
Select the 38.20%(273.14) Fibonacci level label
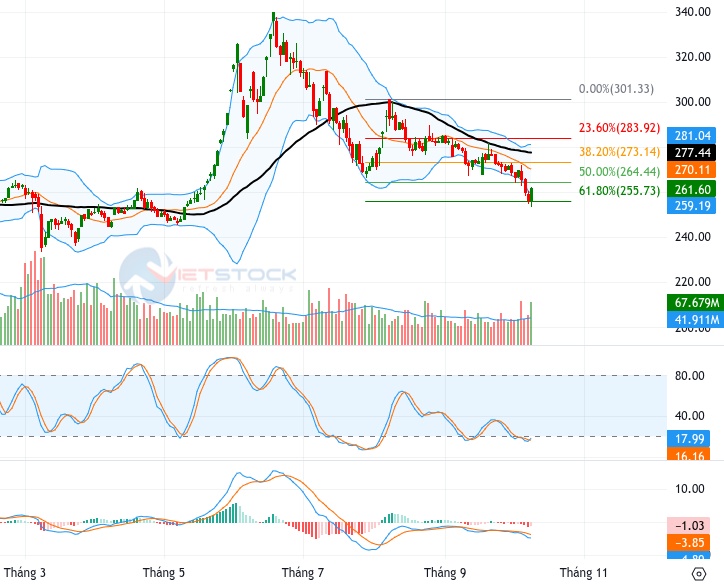tap(620, 151)
